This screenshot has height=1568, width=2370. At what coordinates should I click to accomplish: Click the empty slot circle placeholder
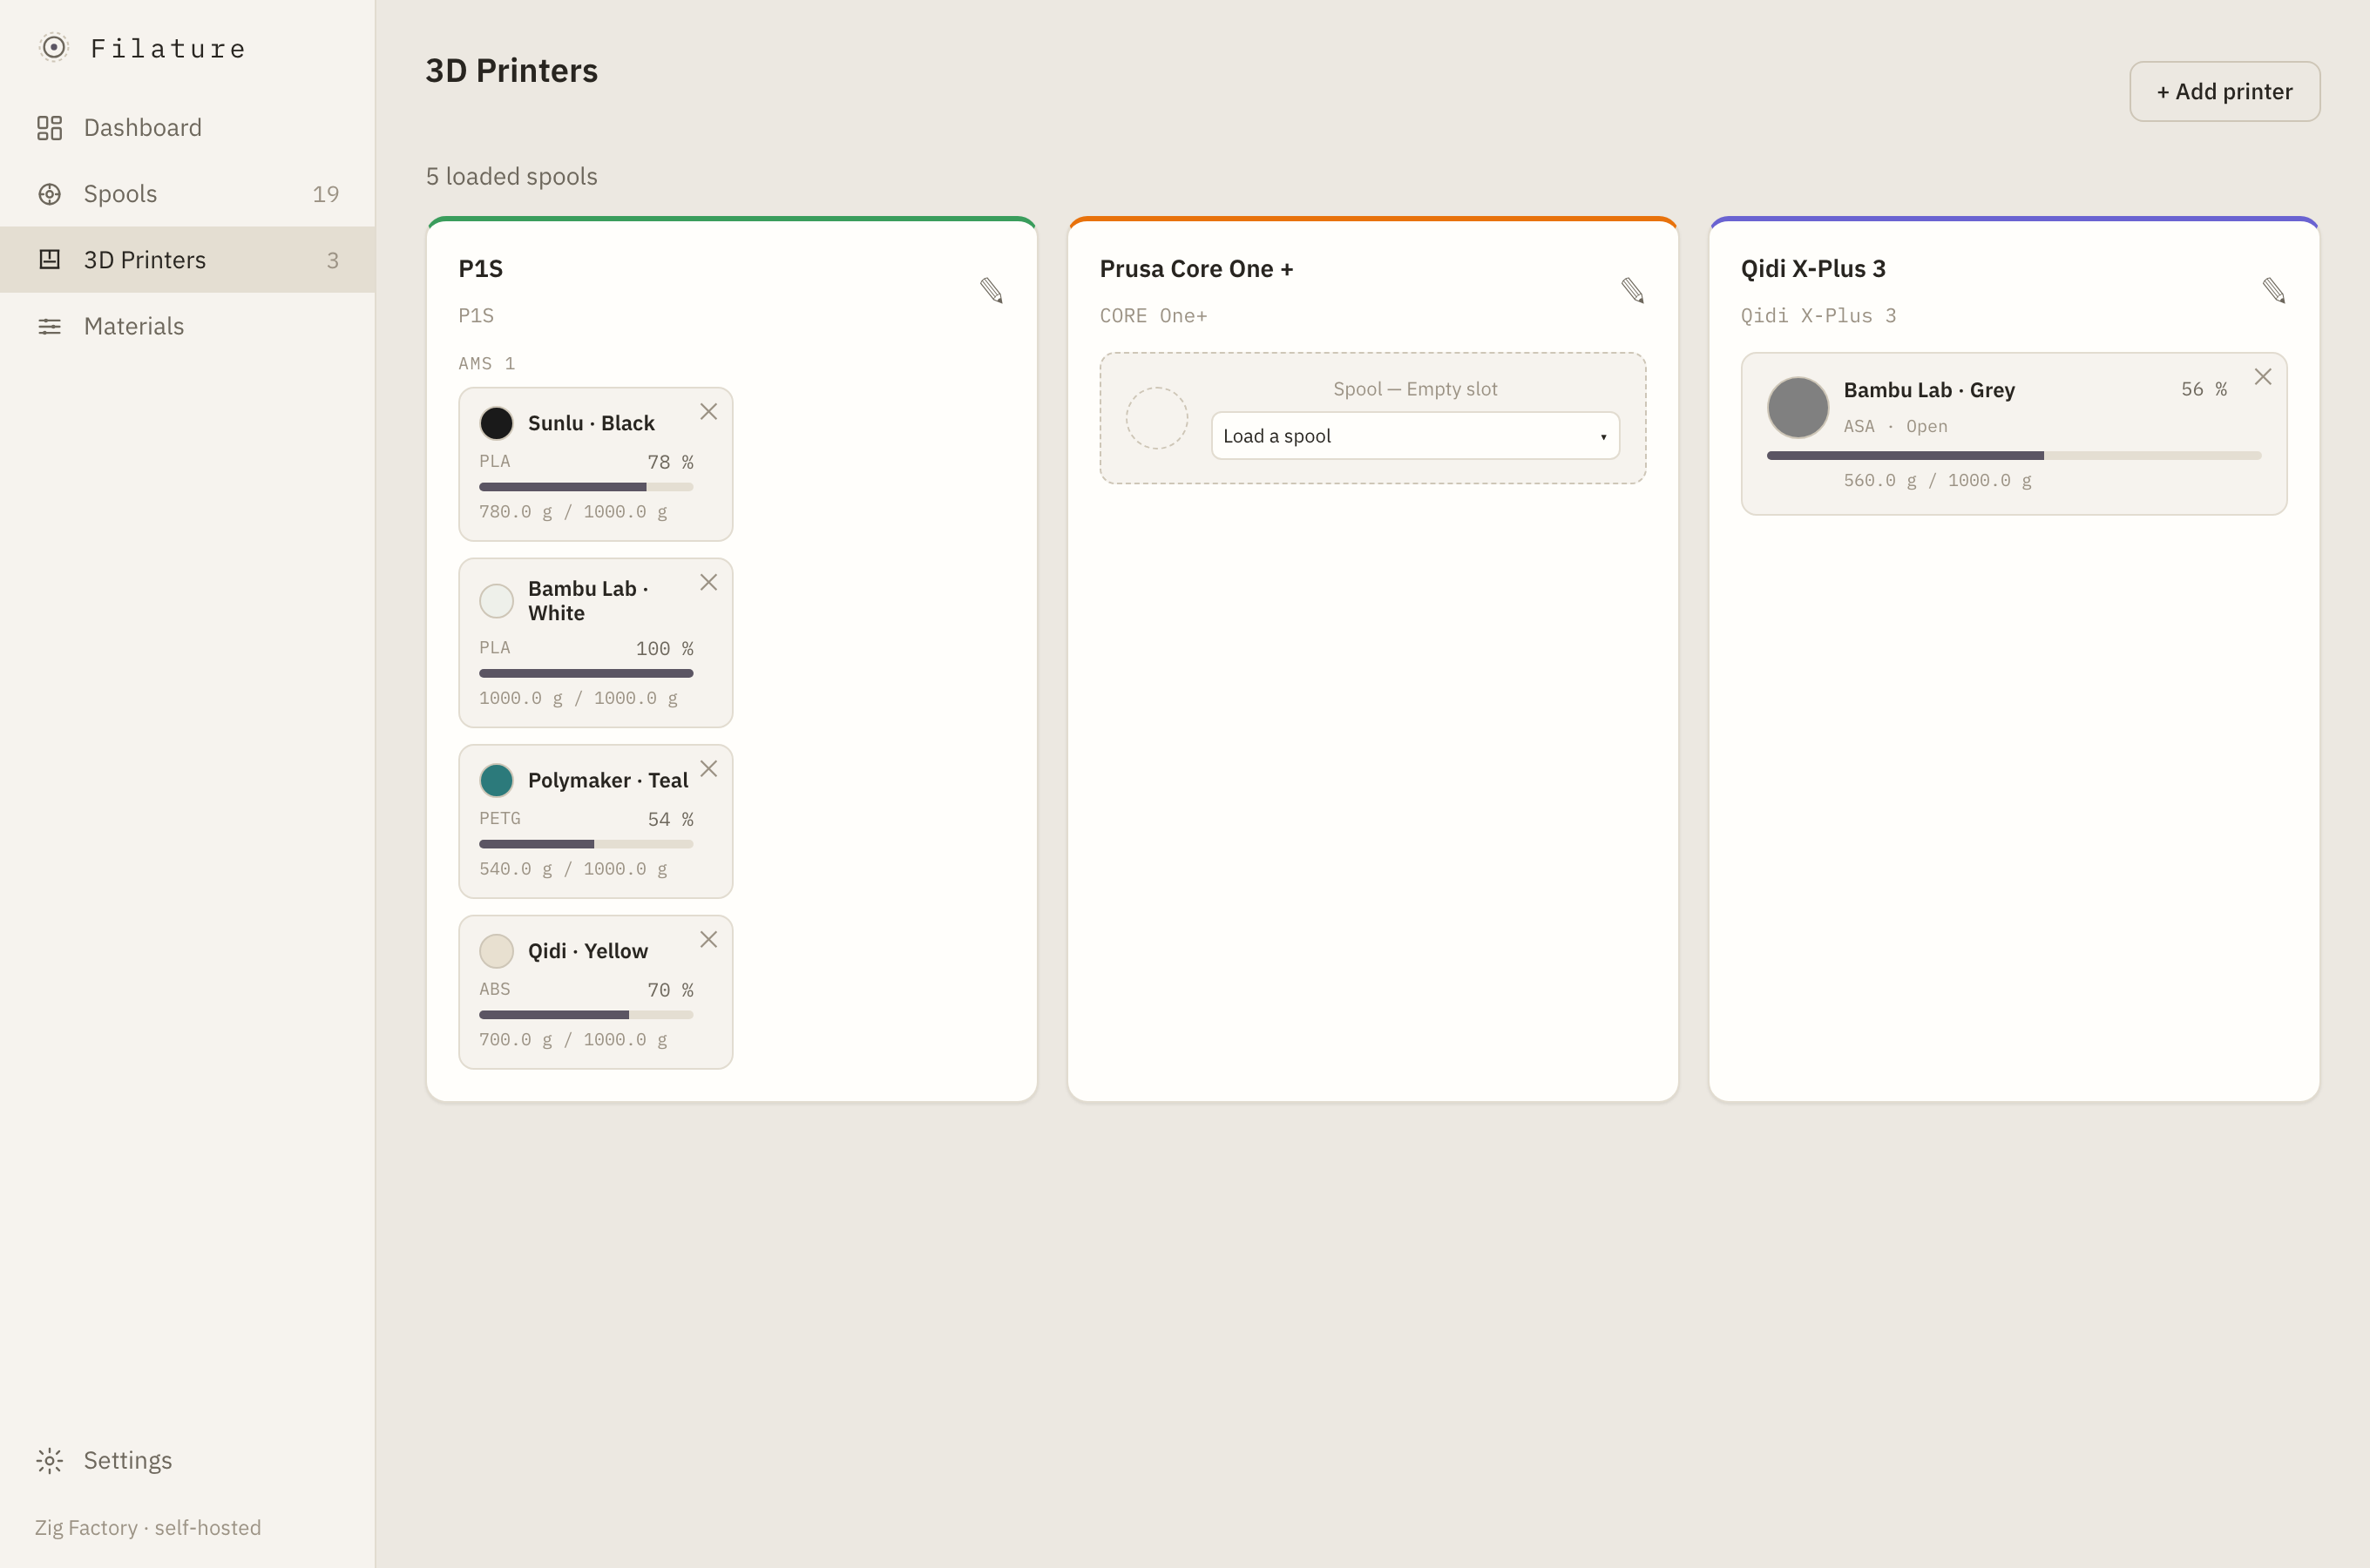1156,418
